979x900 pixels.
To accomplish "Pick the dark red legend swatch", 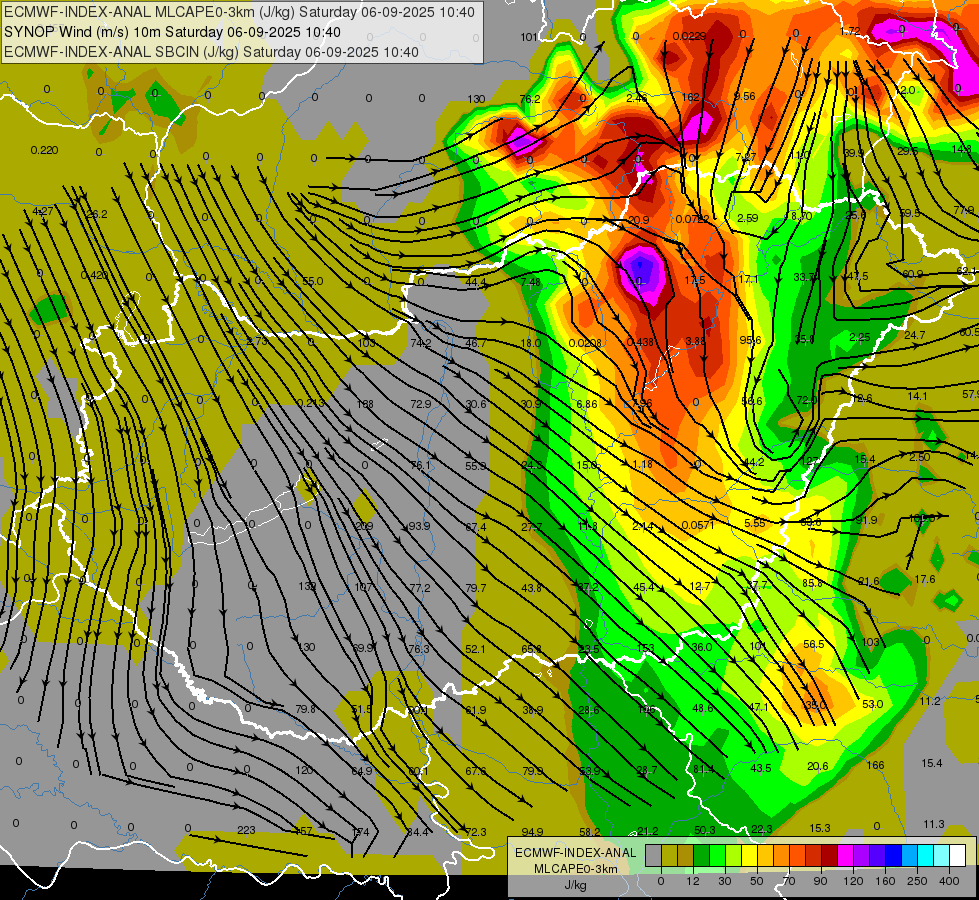I will coord(829,855).
